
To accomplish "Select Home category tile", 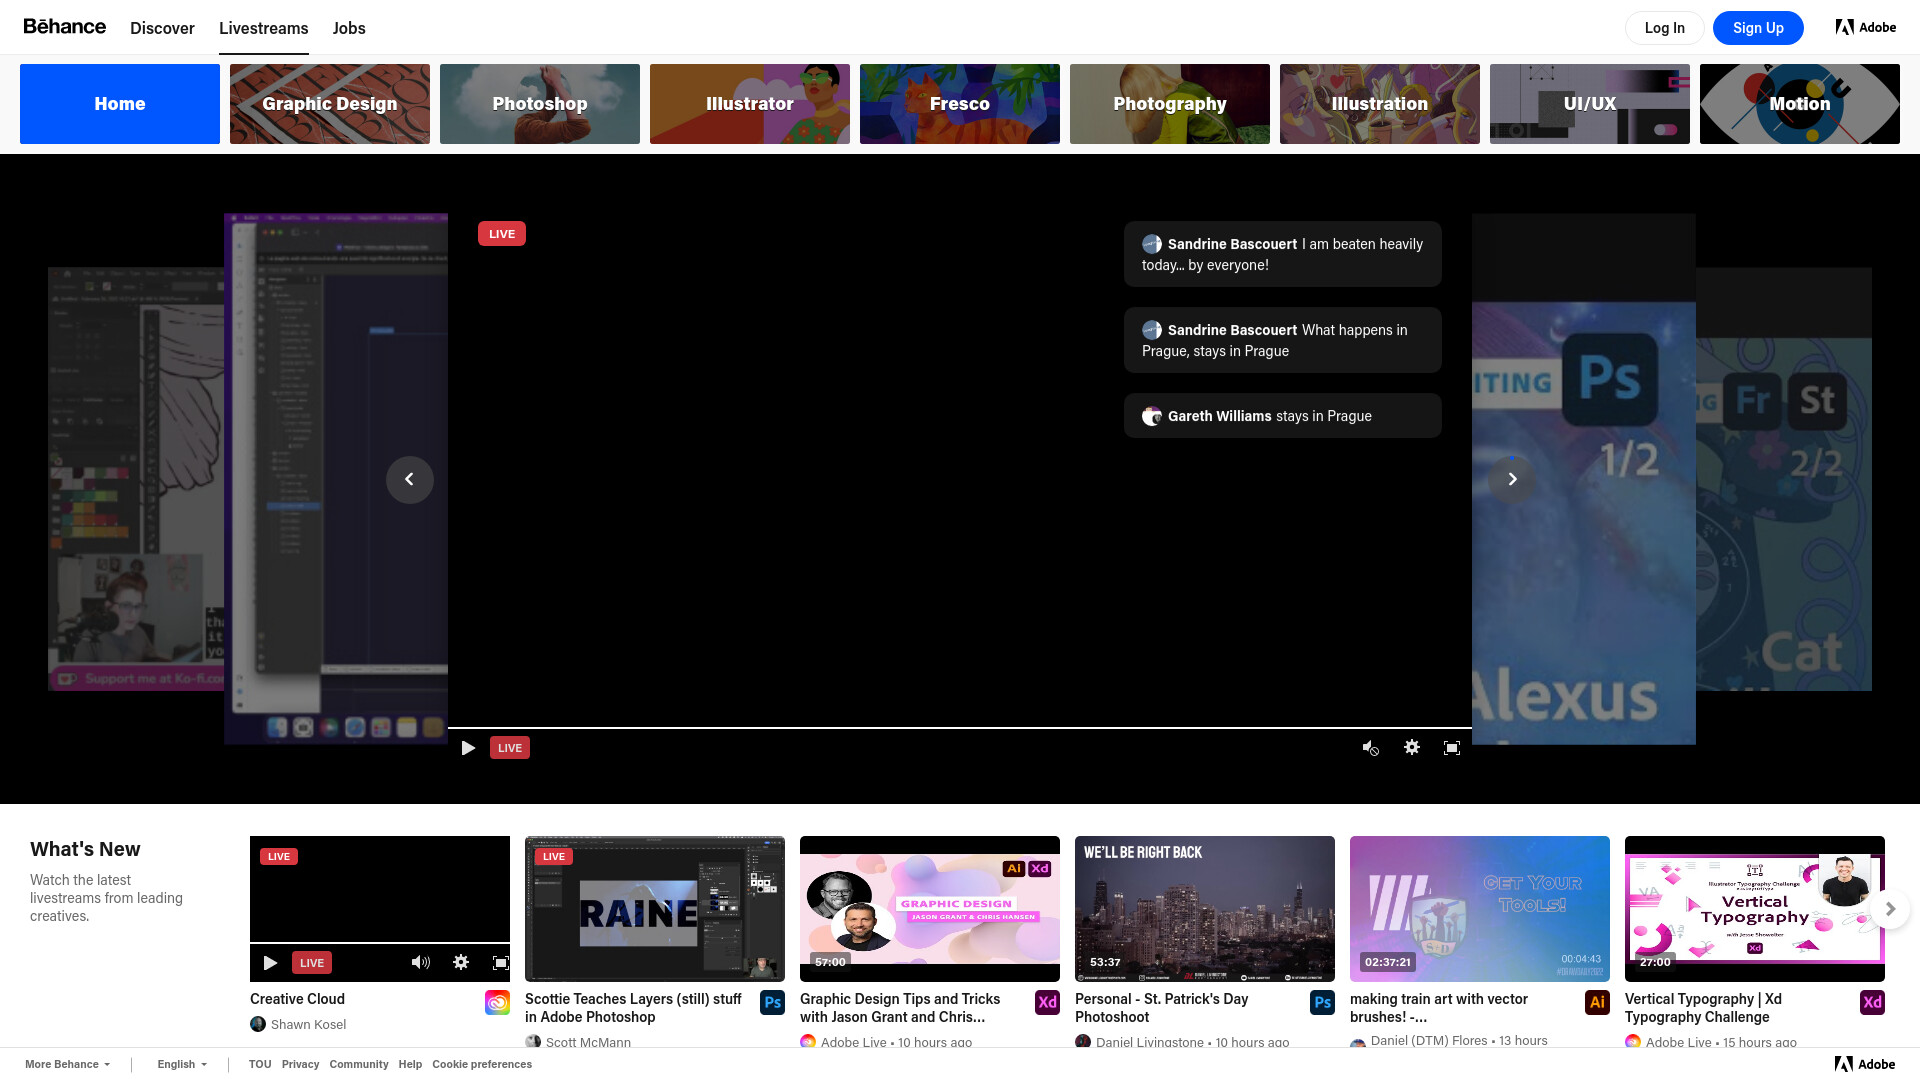I will pyautogui.click(x=120, y=104).
